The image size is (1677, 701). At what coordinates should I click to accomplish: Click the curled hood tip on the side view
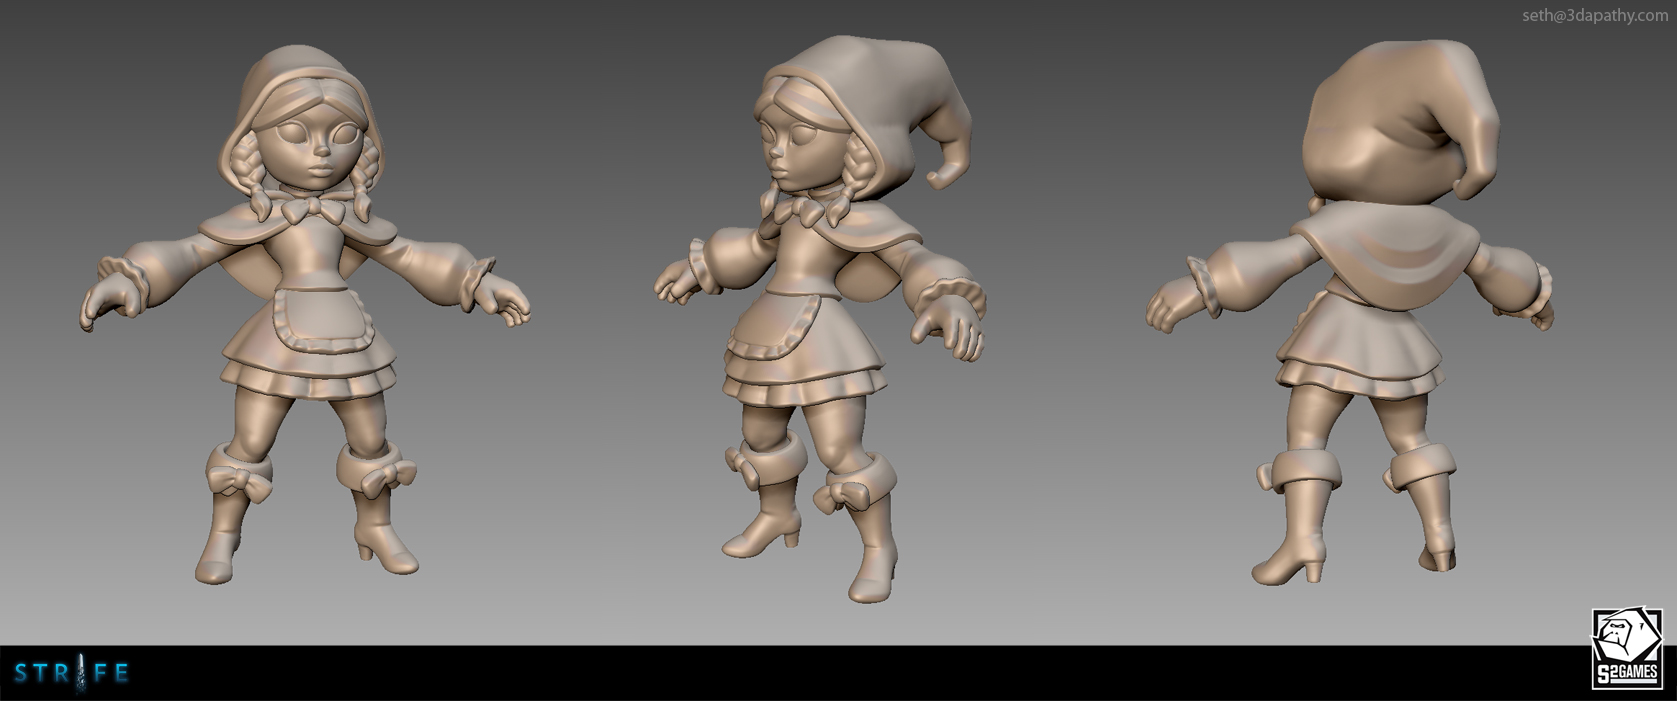pos(948,165)
